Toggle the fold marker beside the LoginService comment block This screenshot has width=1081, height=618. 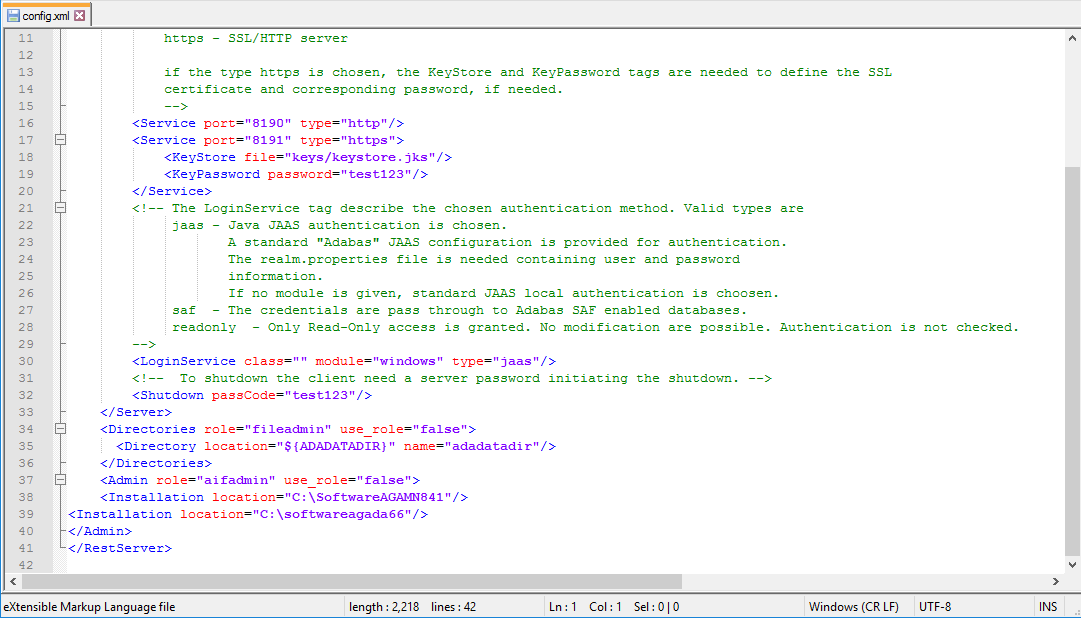click(60, 207)
